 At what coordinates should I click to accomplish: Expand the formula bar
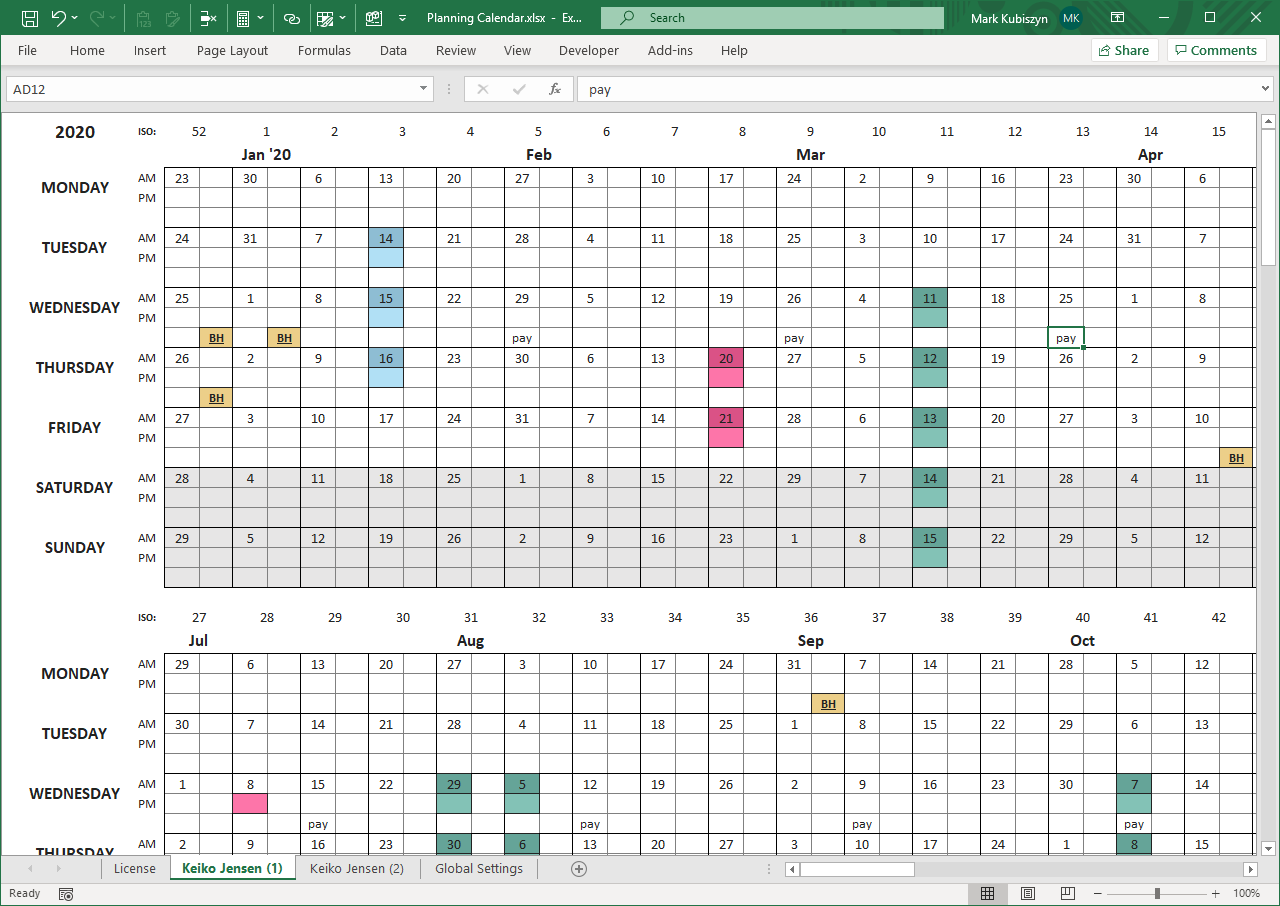1265,89
